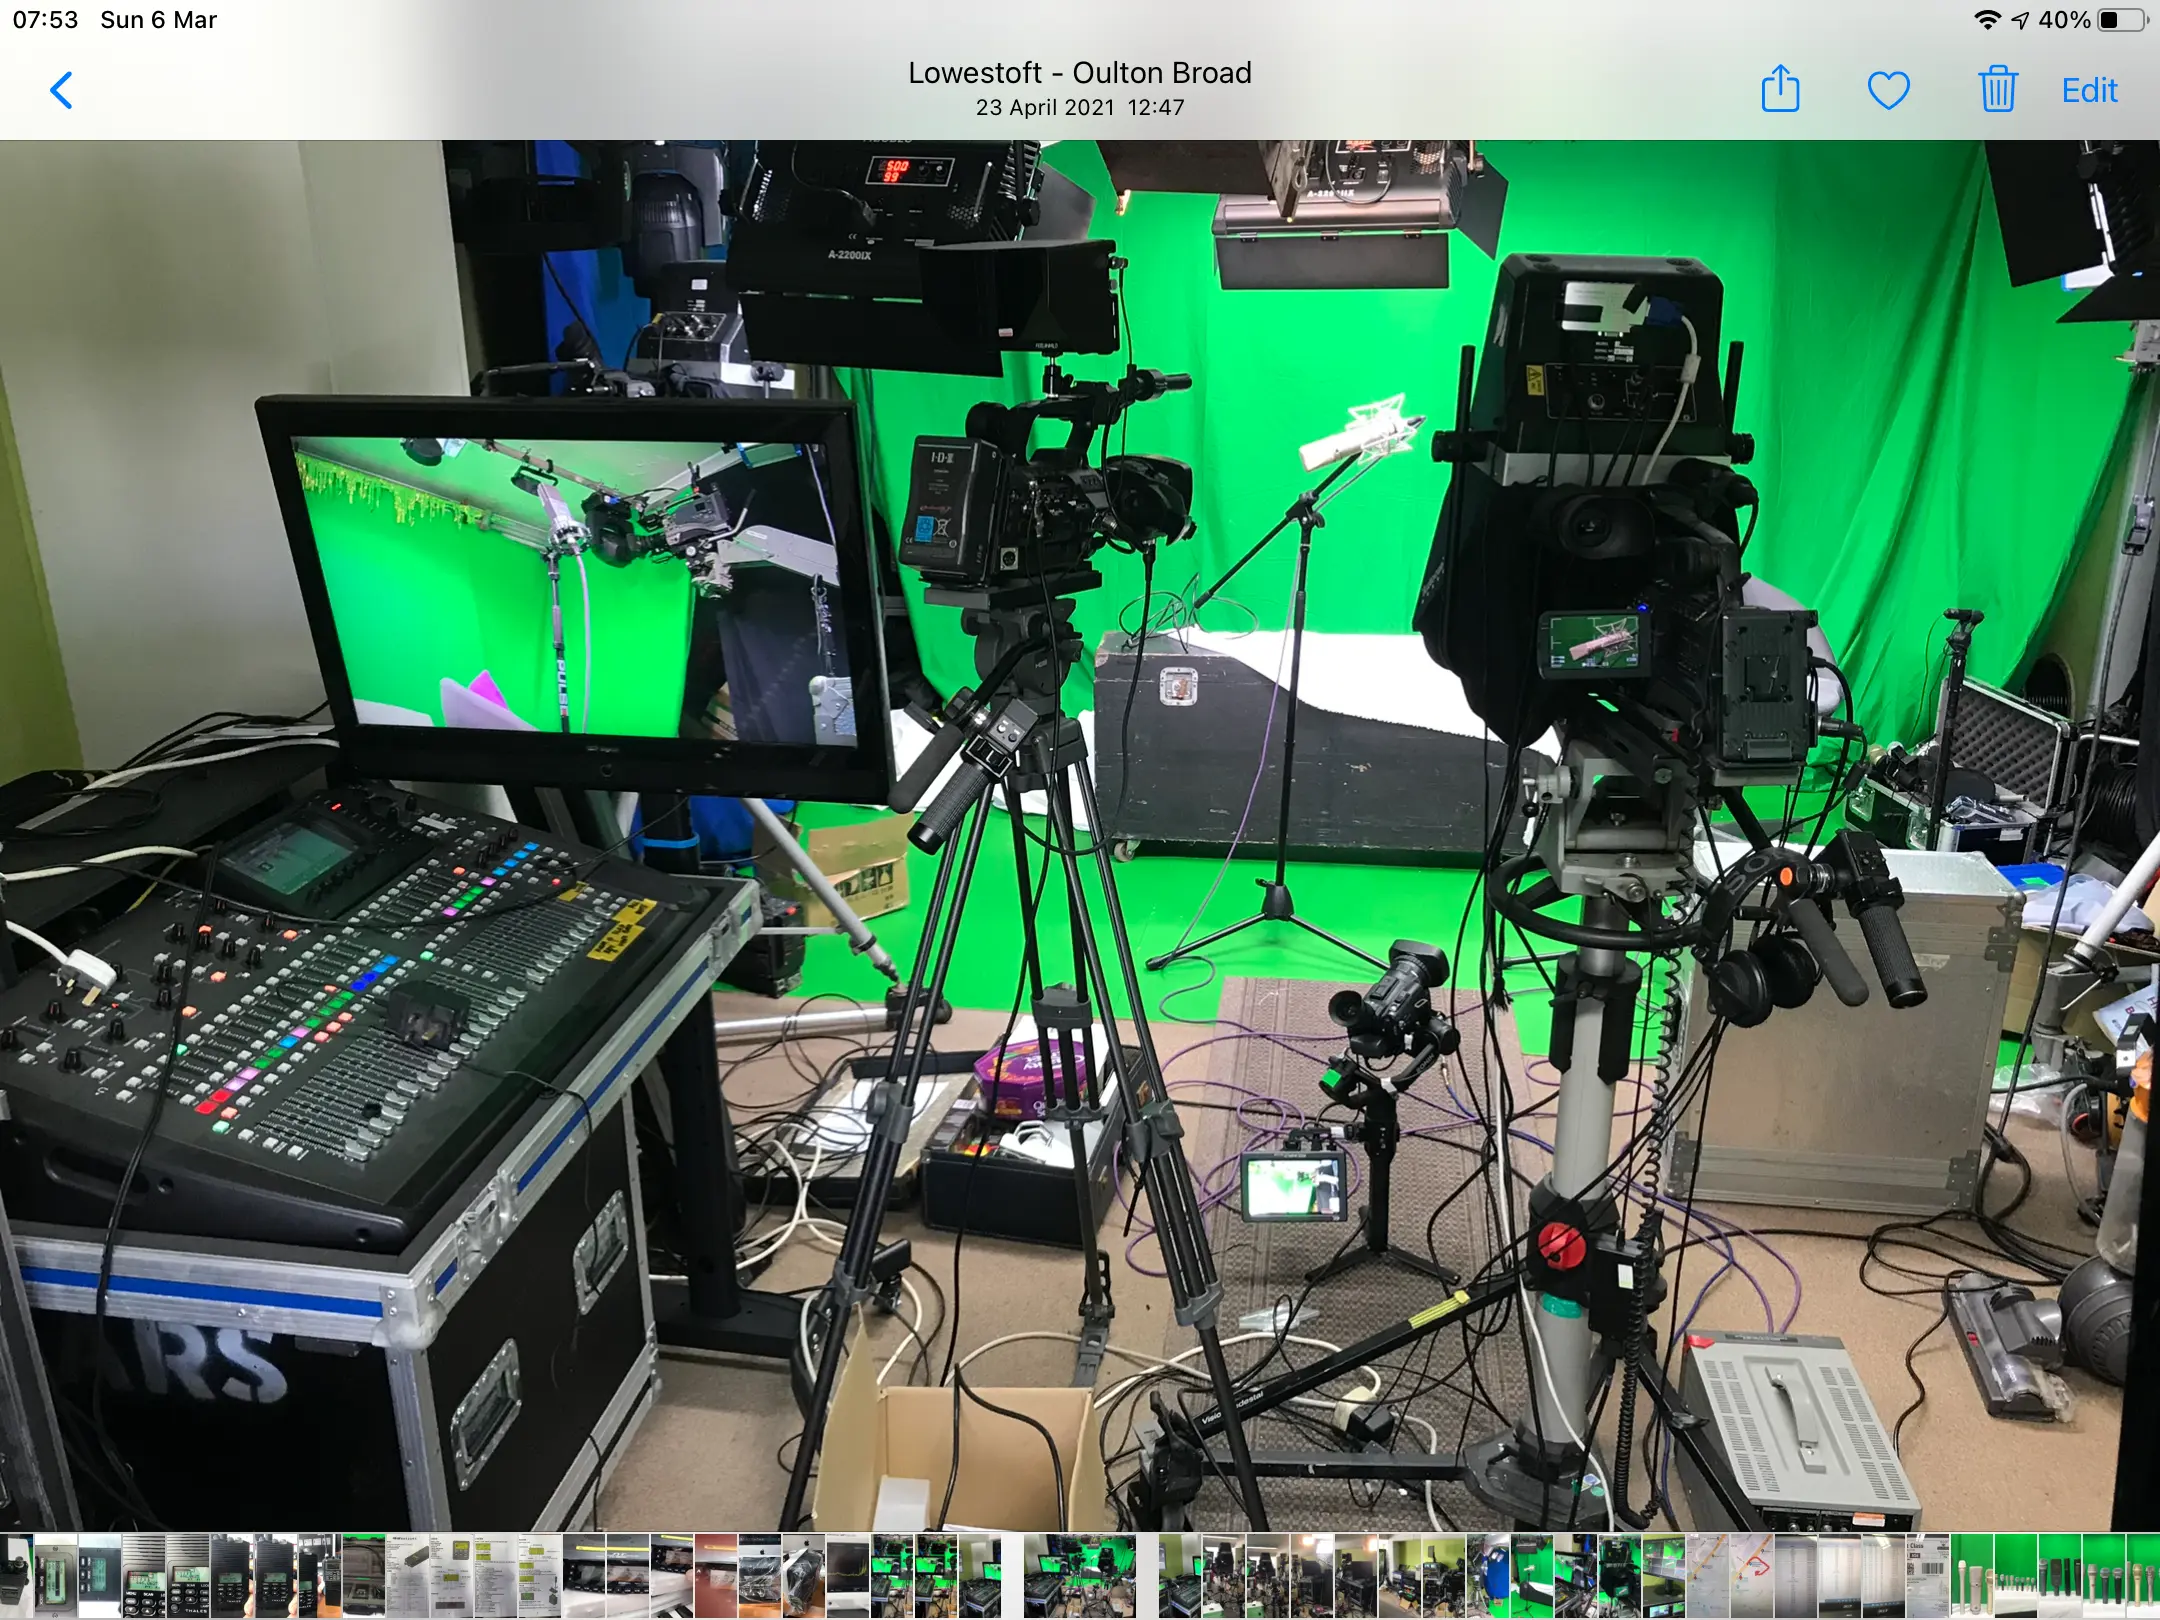This screenshot has height=1620, width=2160.
Task: Tap the monitor in the main photo
Action: coord(574,590)
